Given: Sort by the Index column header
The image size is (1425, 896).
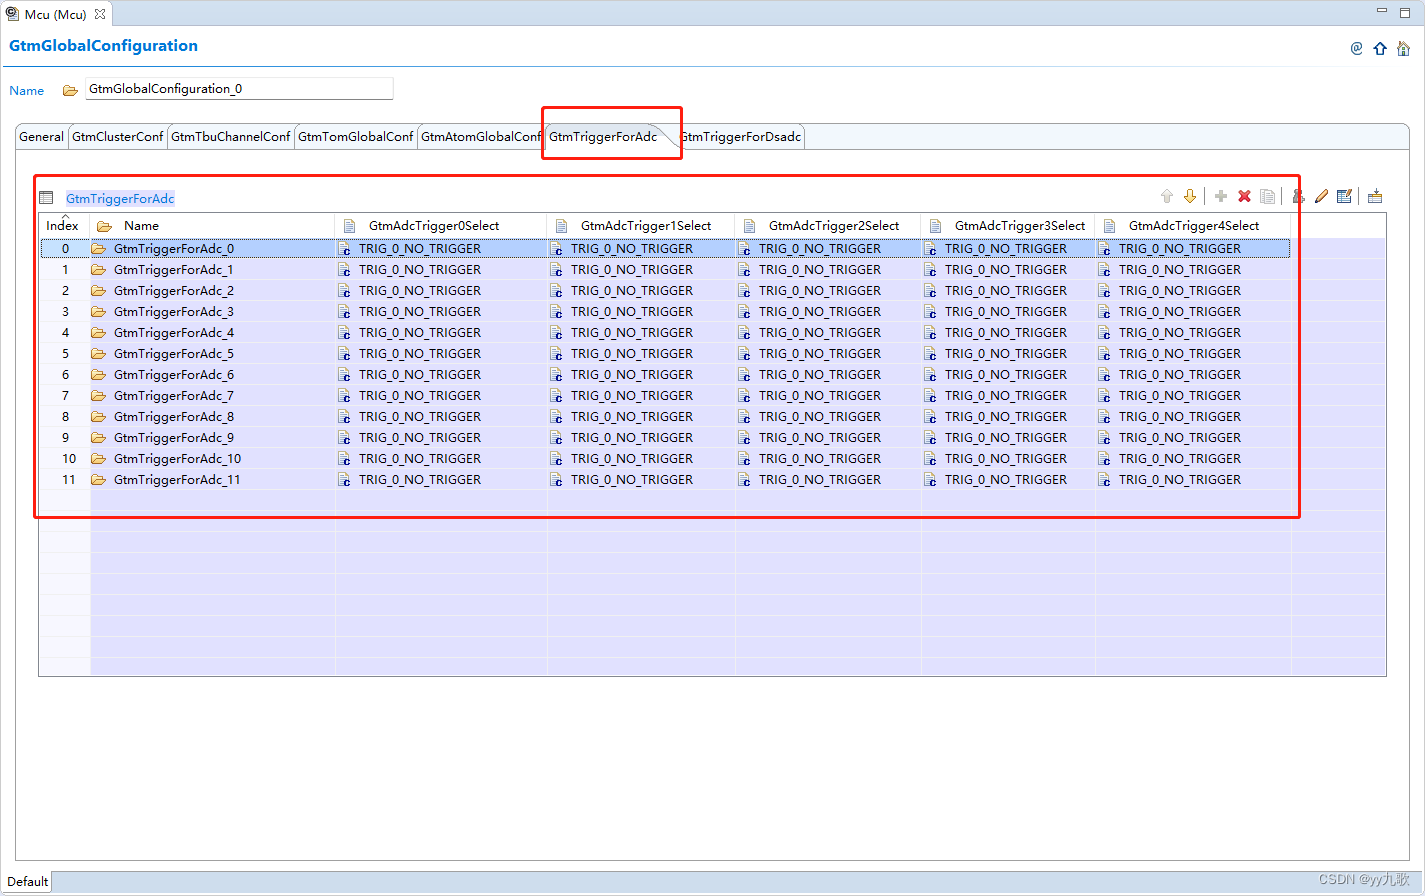Looking at the screenshot, I should pos(63,226).
